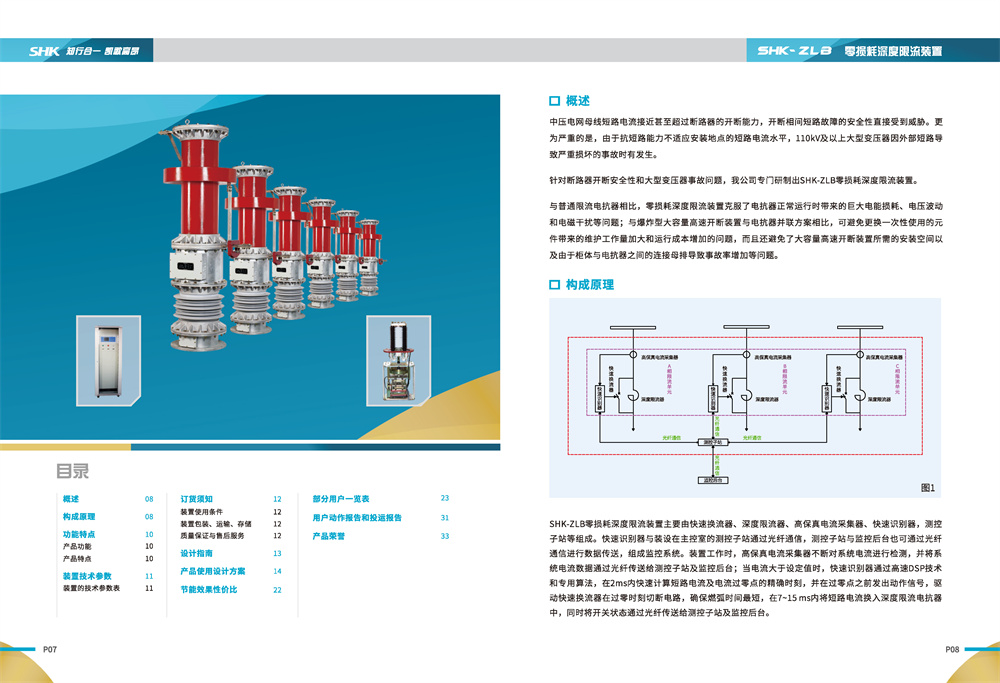
Task: Click the 图1 figure label
Action: click(928, 488)
